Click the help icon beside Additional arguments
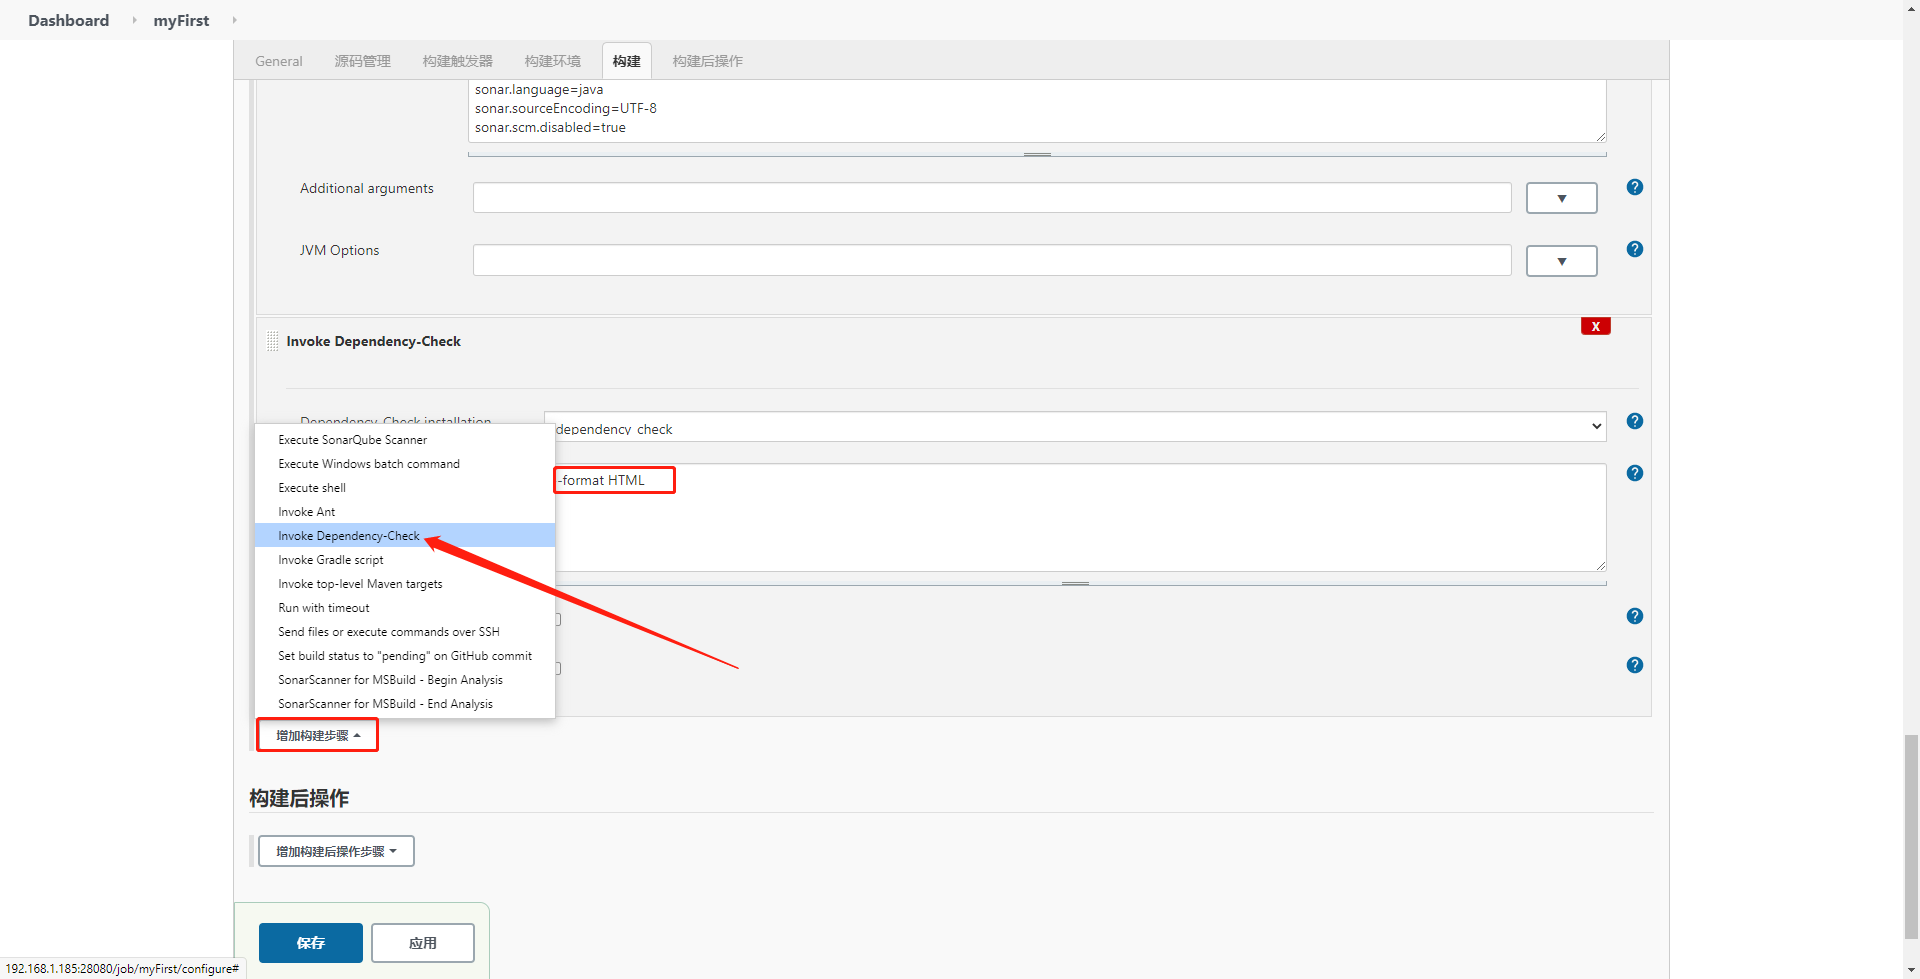Viewport: 1920px width, 979px height. [1634, 187]
